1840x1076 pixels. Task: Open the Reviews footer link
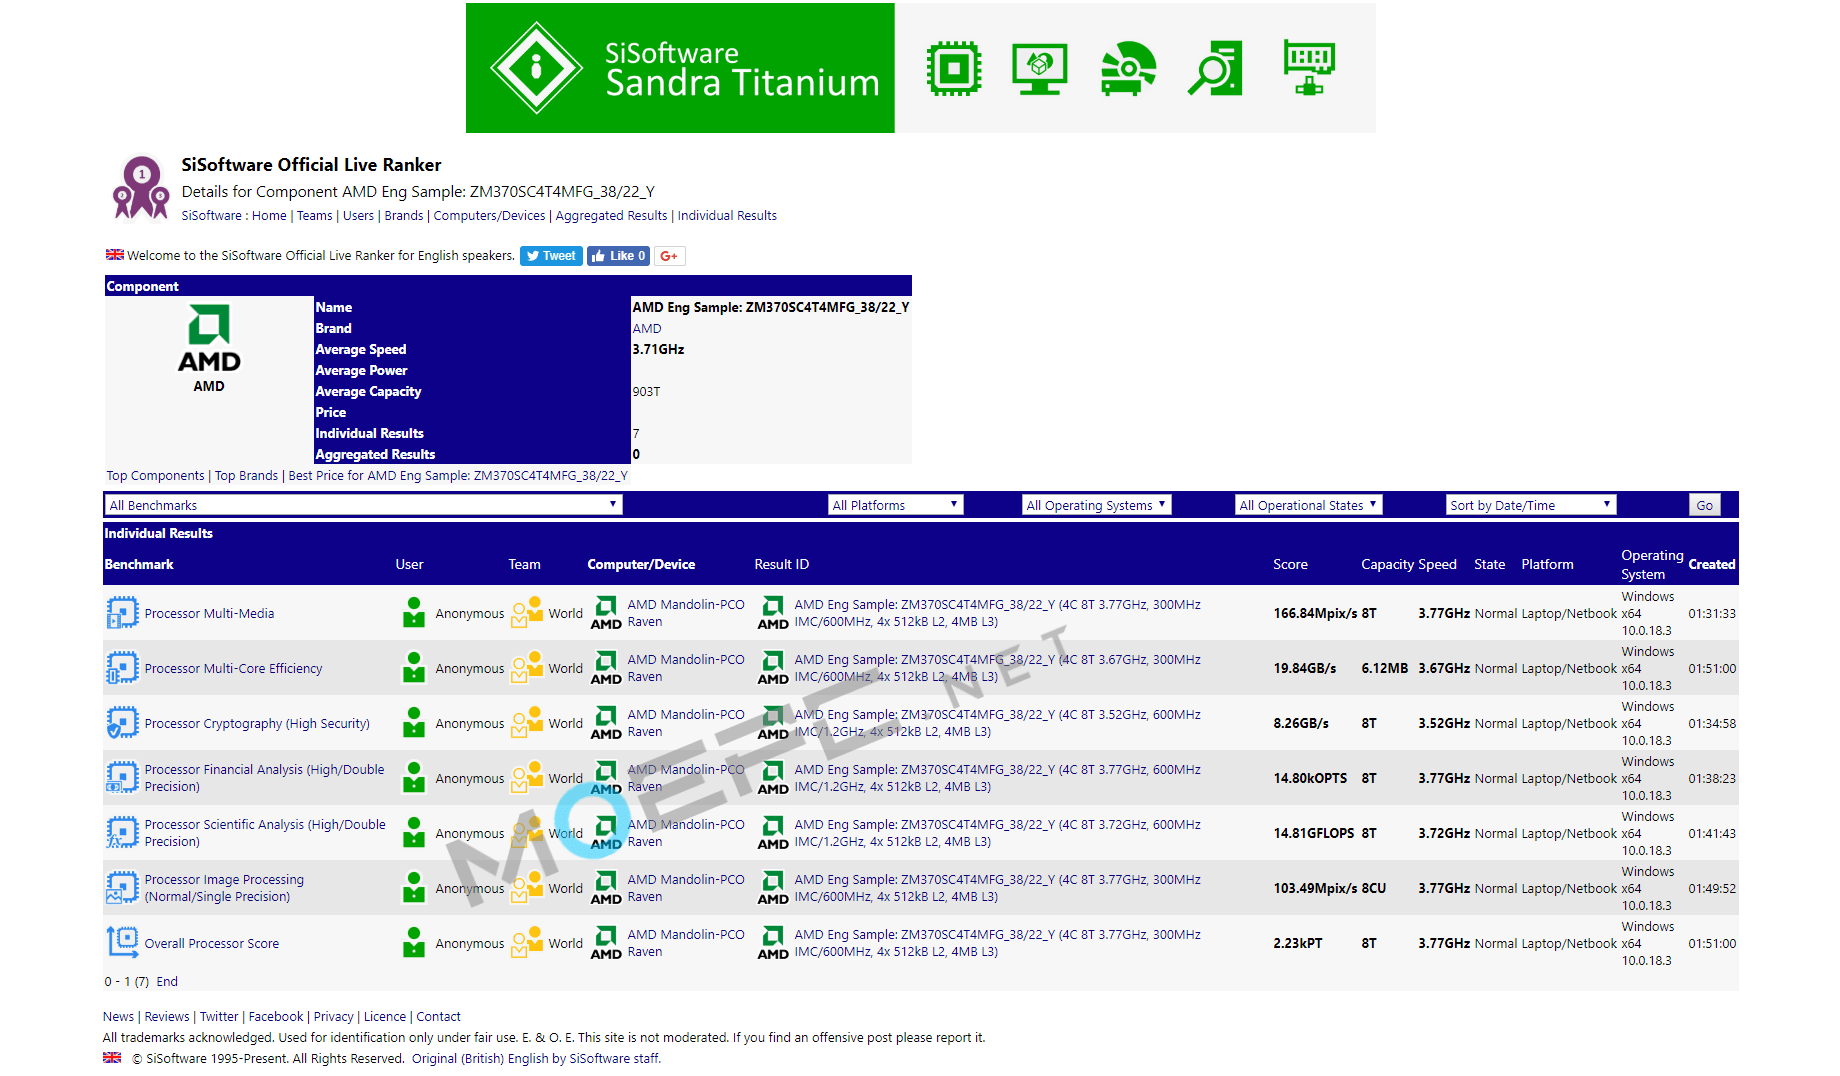pyautogui.click(x=167, y=1016)
